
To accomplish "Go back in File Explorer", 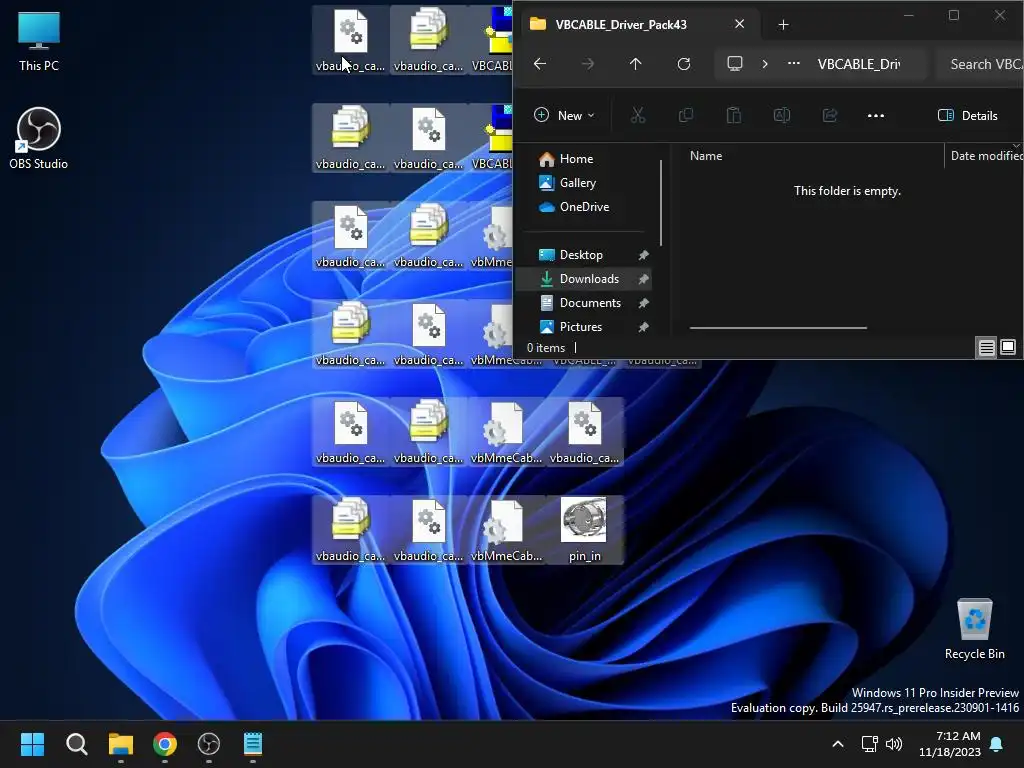I will pos(540,64).
